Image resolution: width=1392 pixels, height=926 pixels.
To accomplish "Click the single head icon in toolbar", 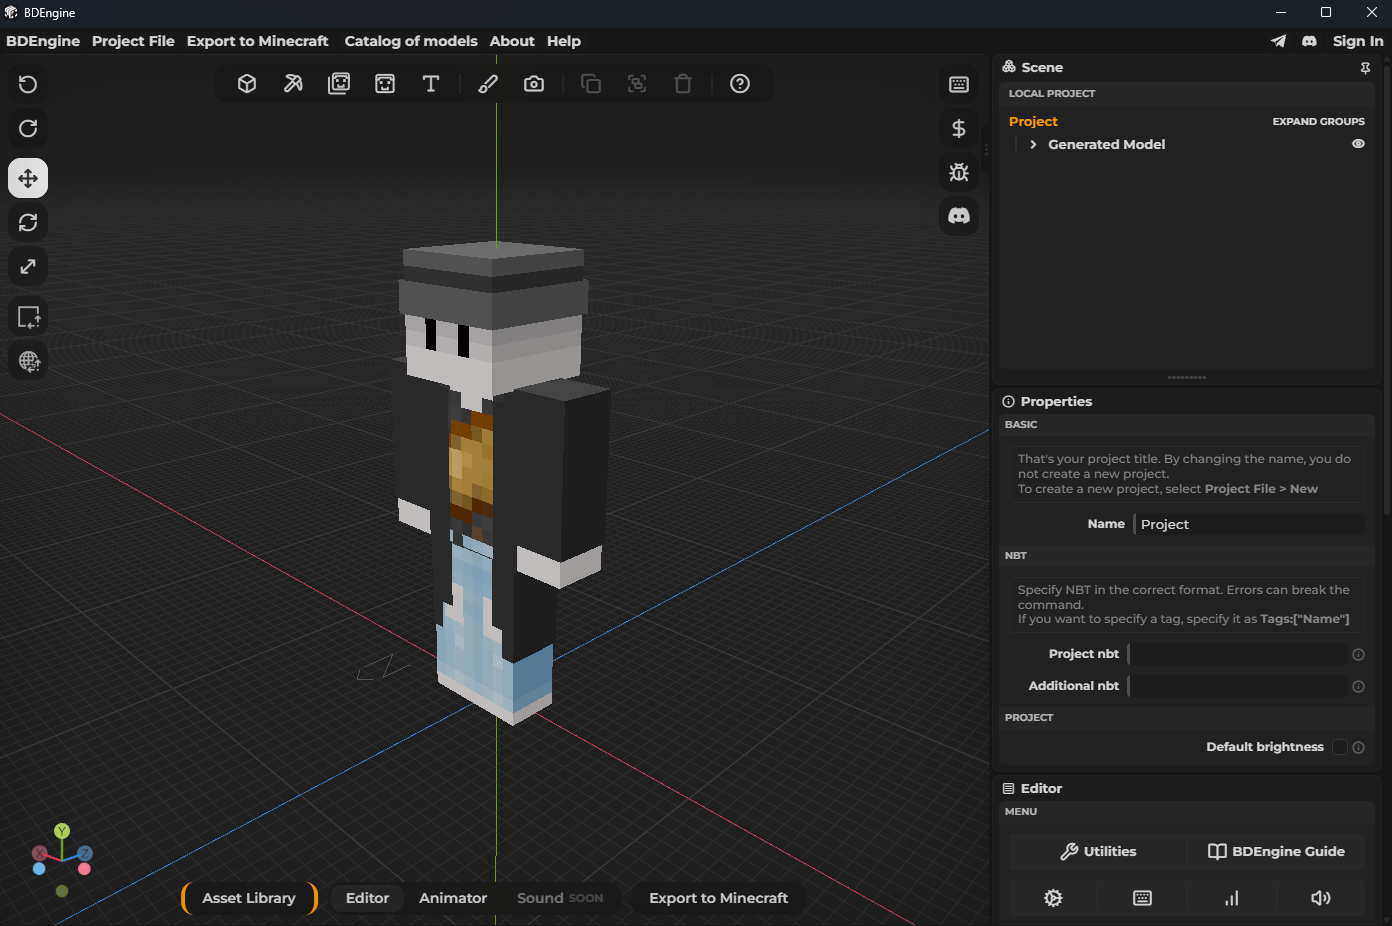I will click(x=385, y=84).
